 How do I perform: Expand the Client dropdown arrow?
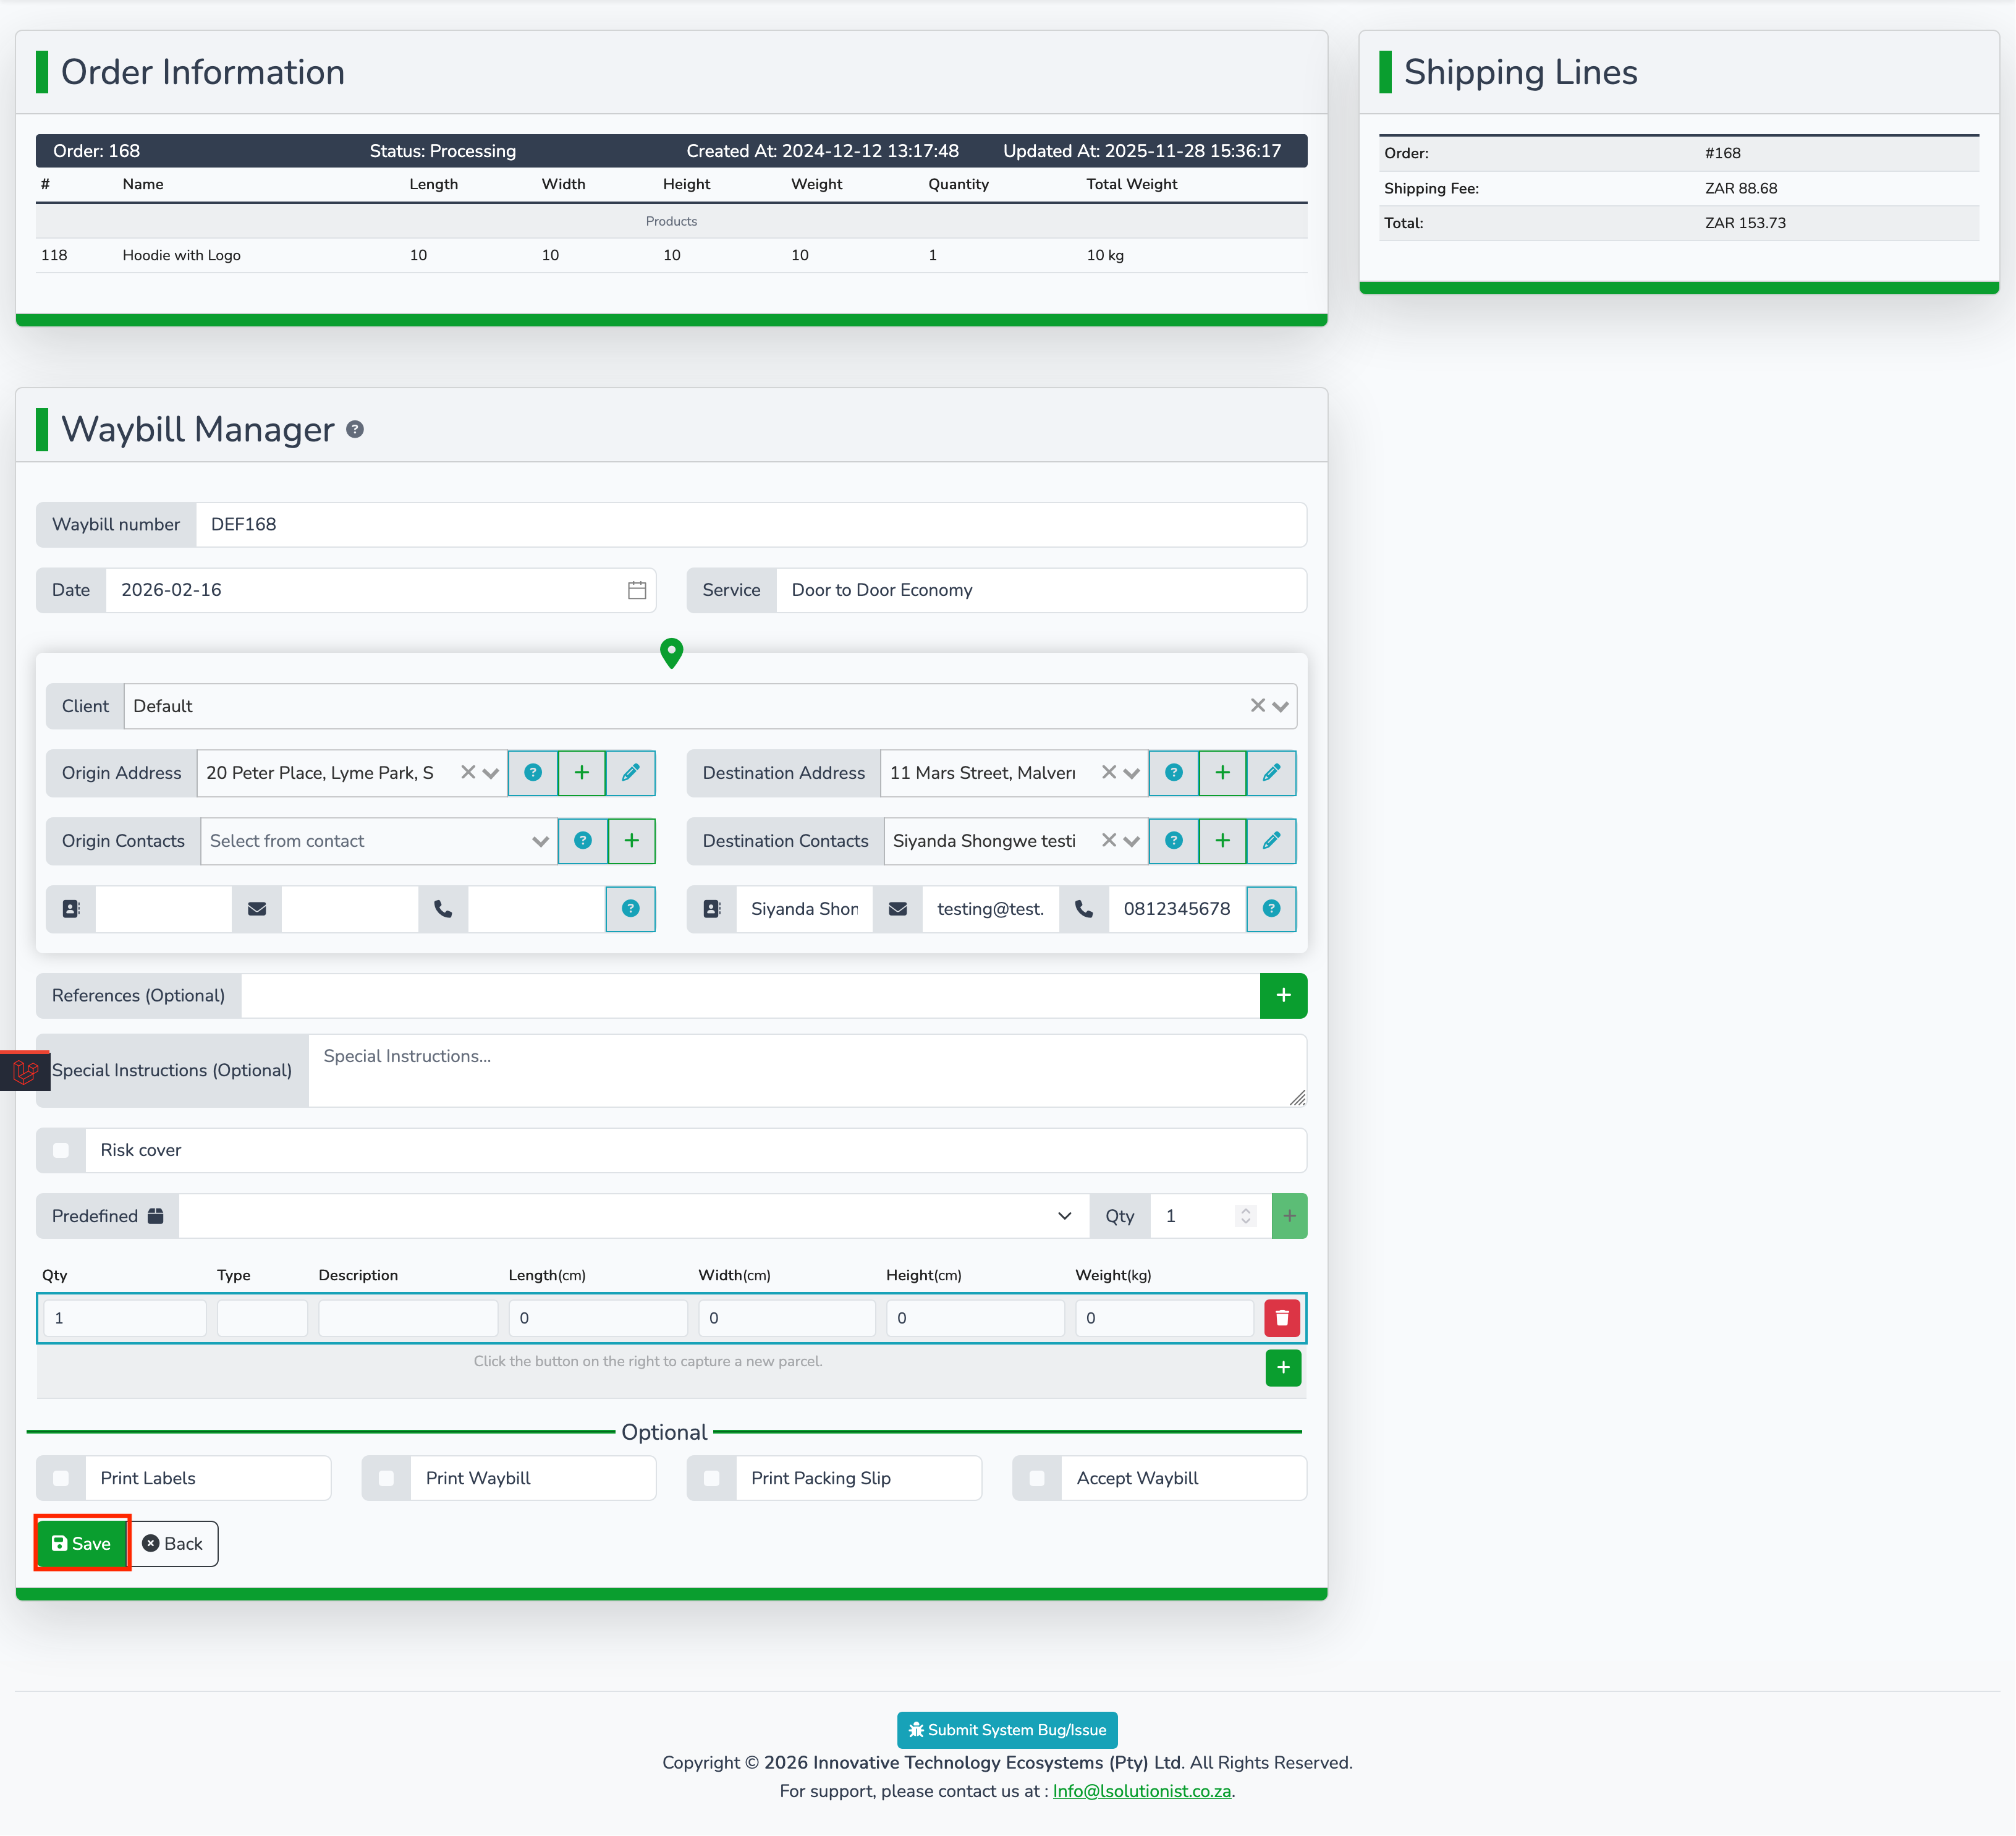click(1281, 707)
